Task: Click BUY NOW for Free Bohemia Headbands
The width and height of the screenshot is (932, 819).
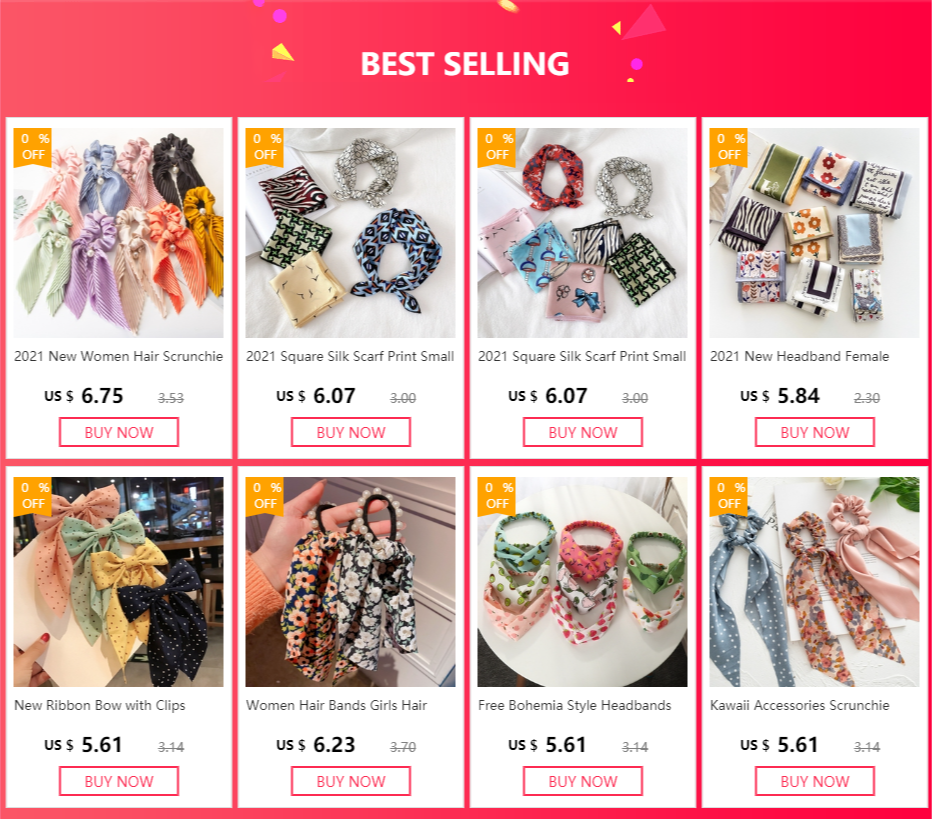Action: 583,781
